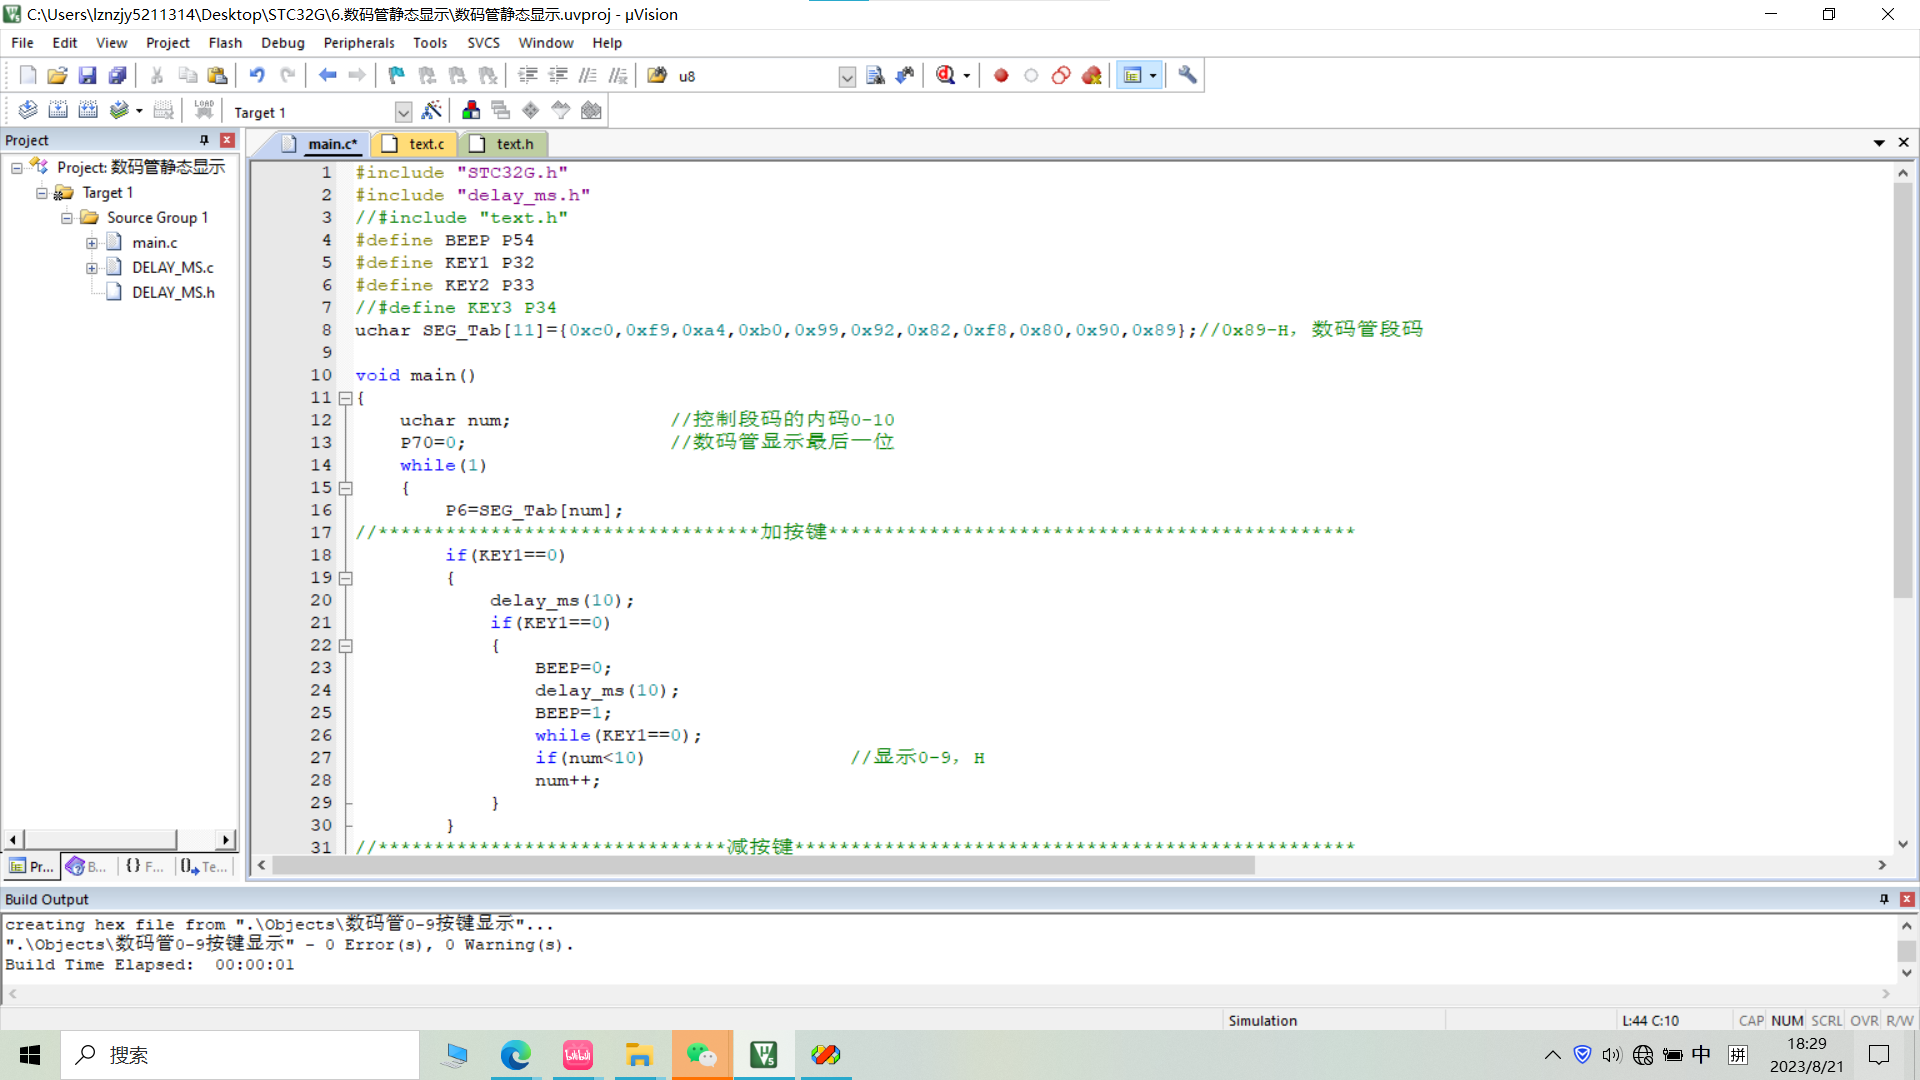The height and width of the screenshot is (1080, 1920).
Task: Open the Peripherals menu
Action: click(x=359, y=43)
